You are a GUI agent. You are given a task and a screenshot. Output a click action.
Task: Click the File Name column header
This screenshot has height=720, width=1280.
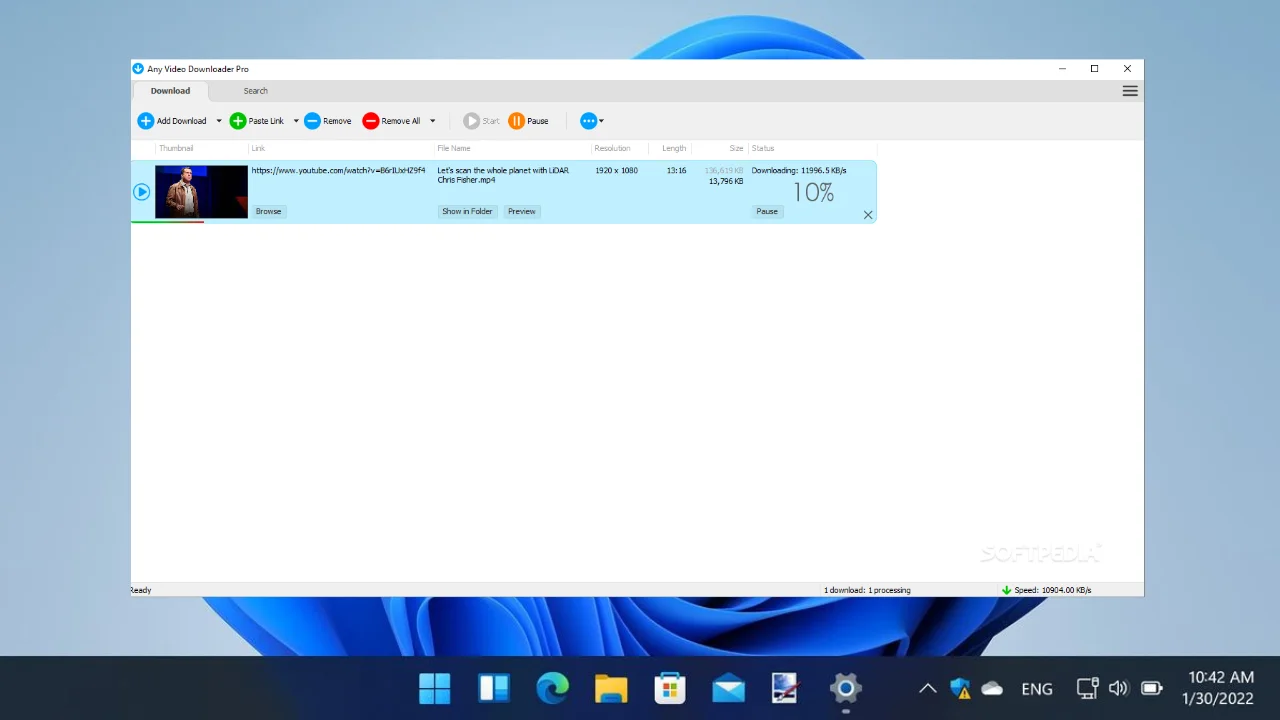[454, 148]
